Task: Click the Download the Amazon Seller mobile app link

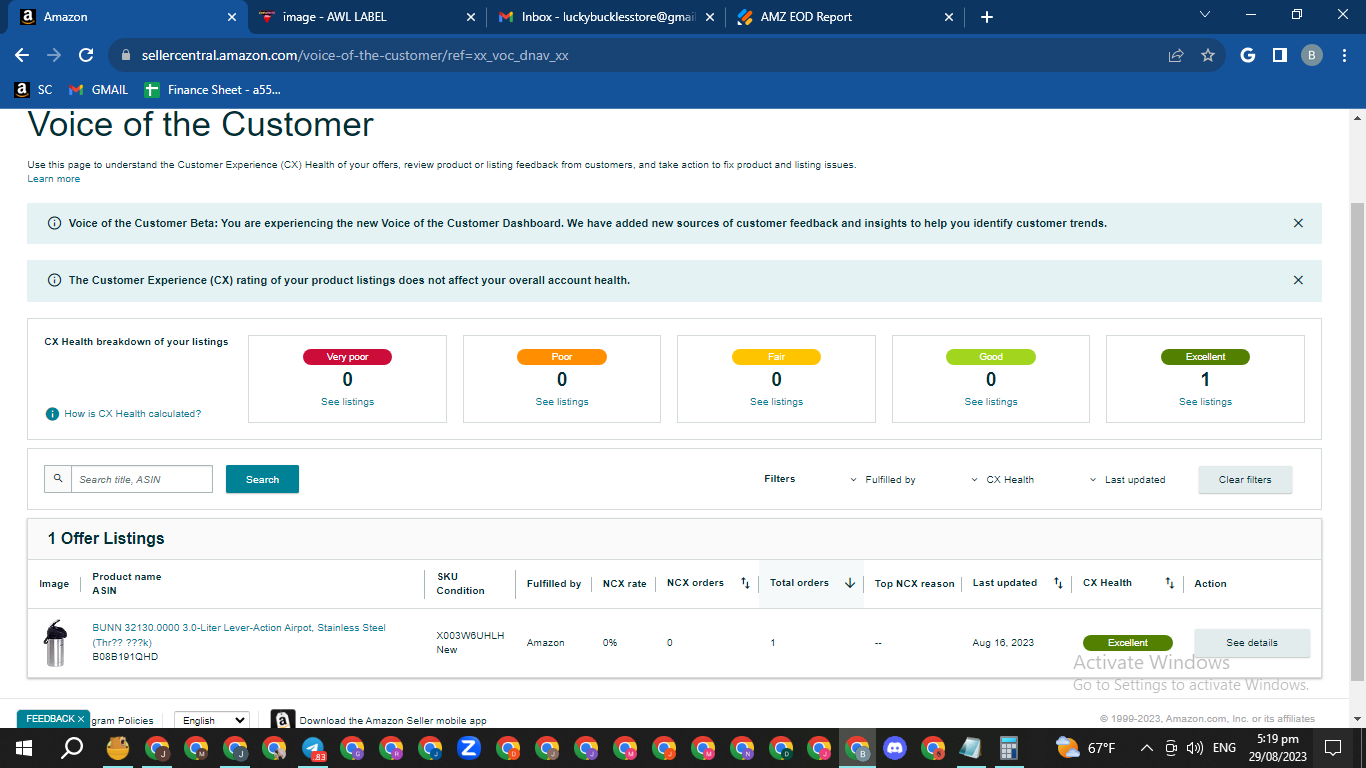Action: 393,720
